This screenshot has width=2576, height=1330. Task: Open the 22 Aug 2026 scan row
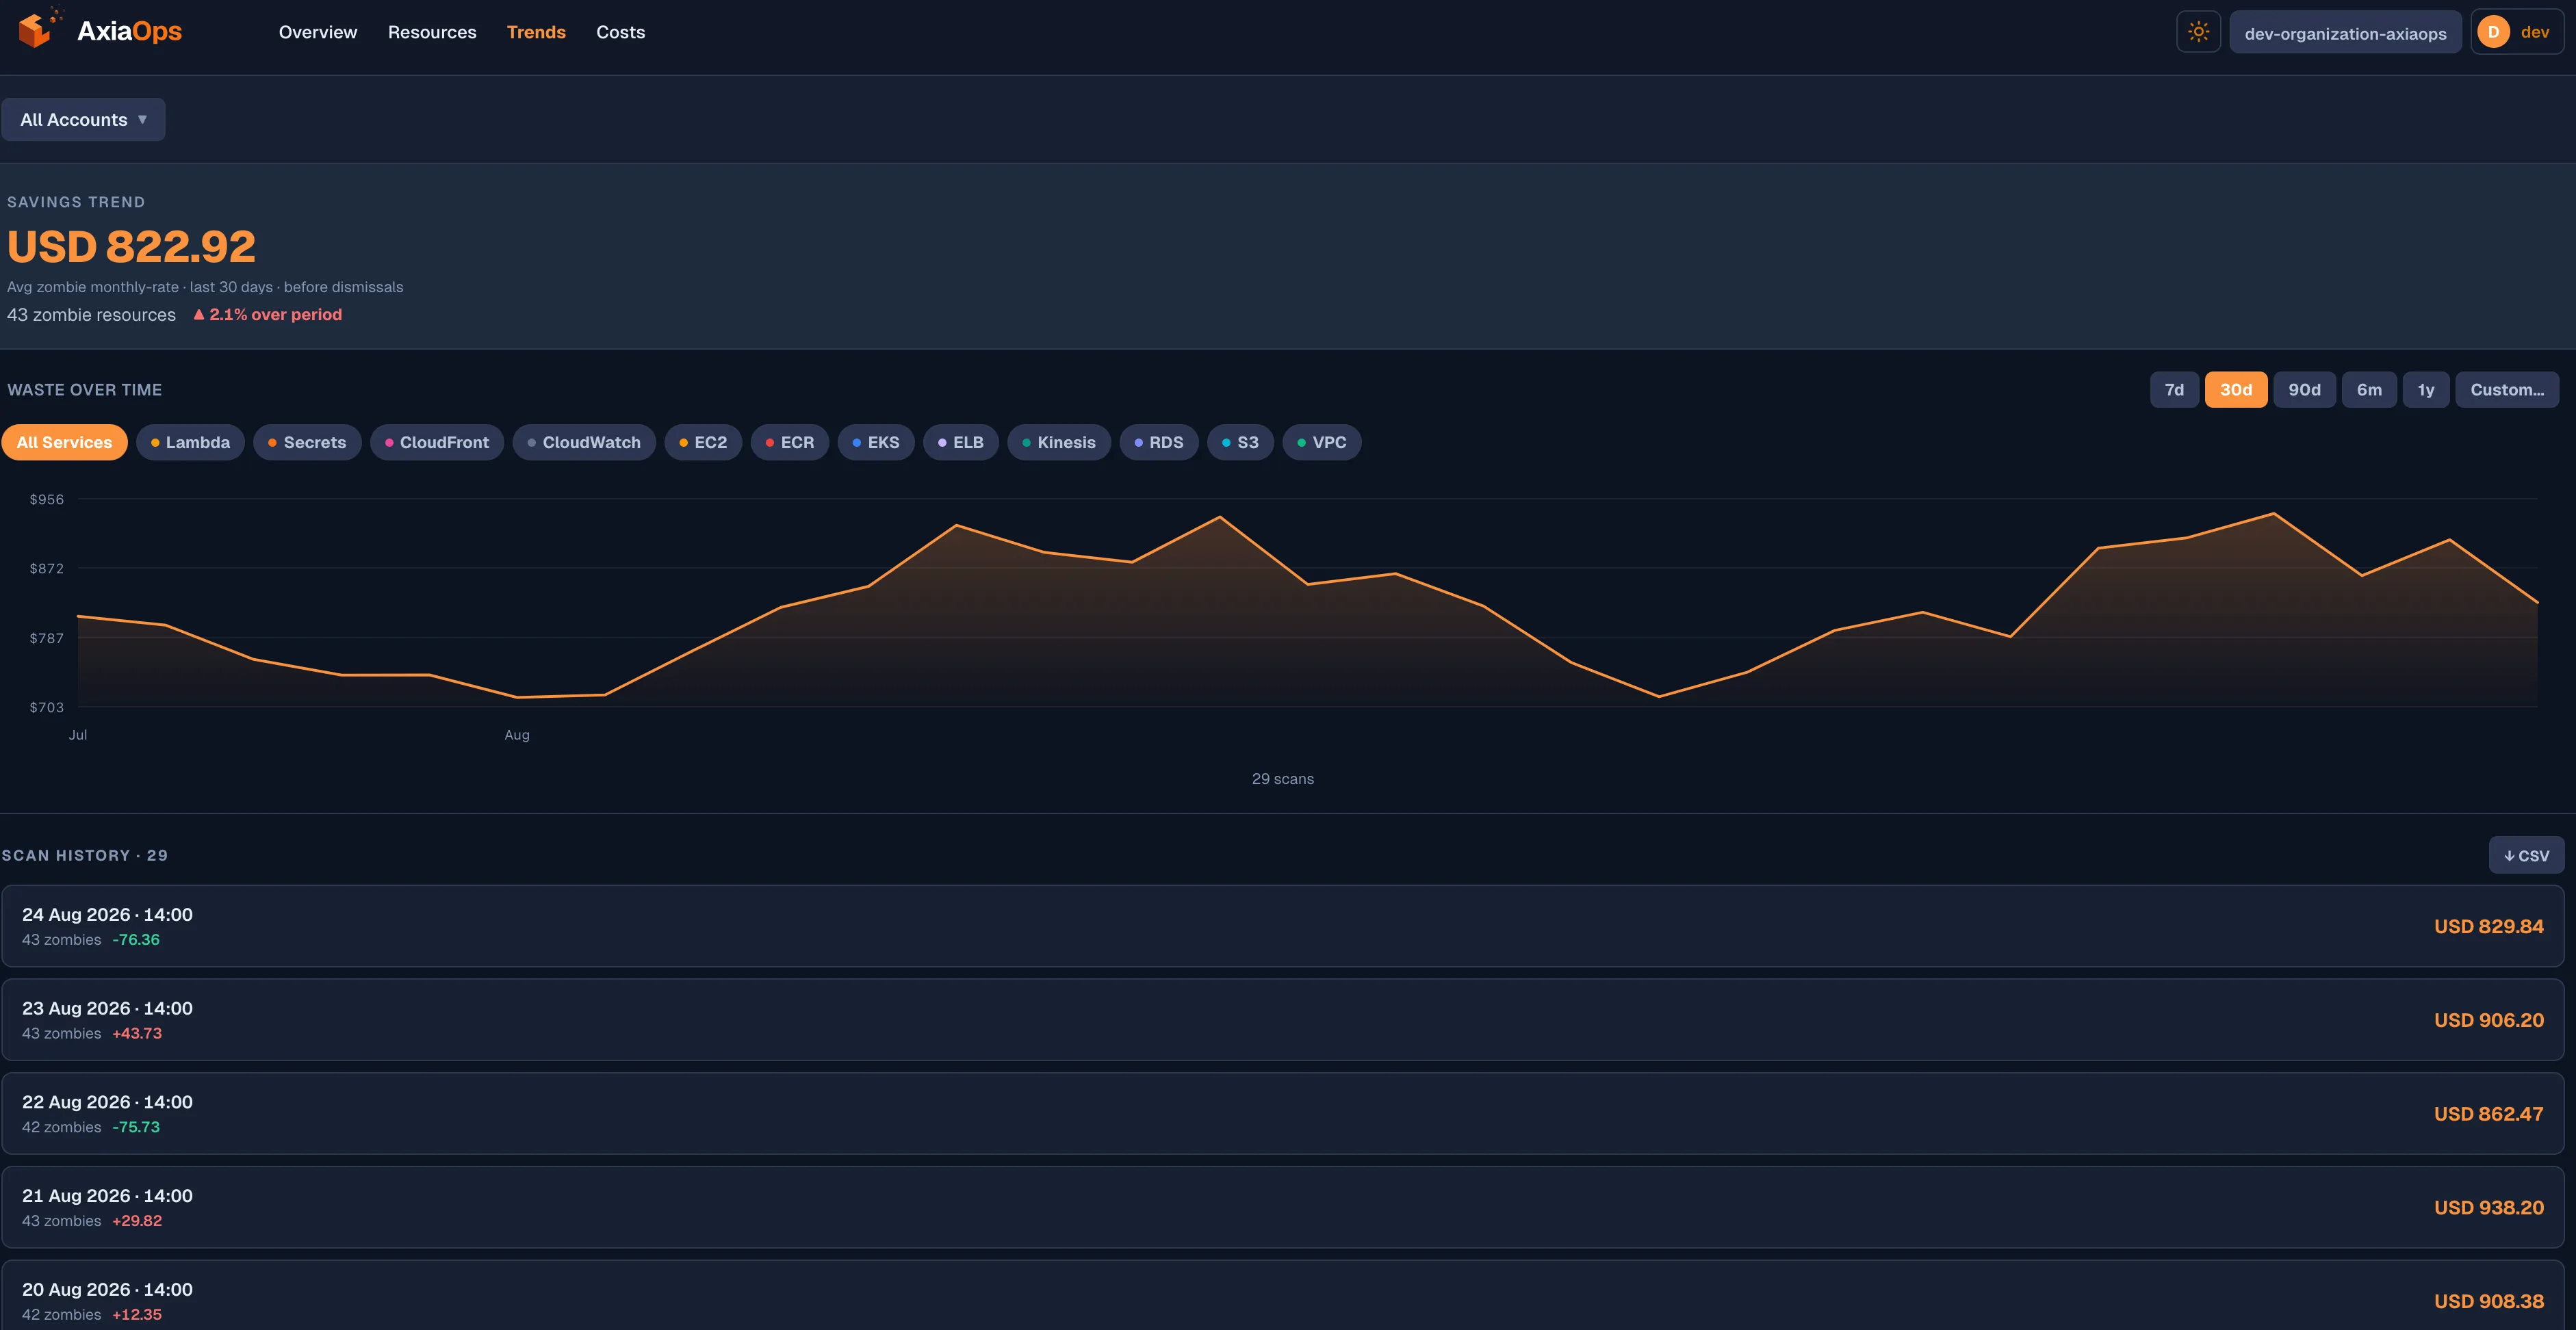coord(1283,1114)
